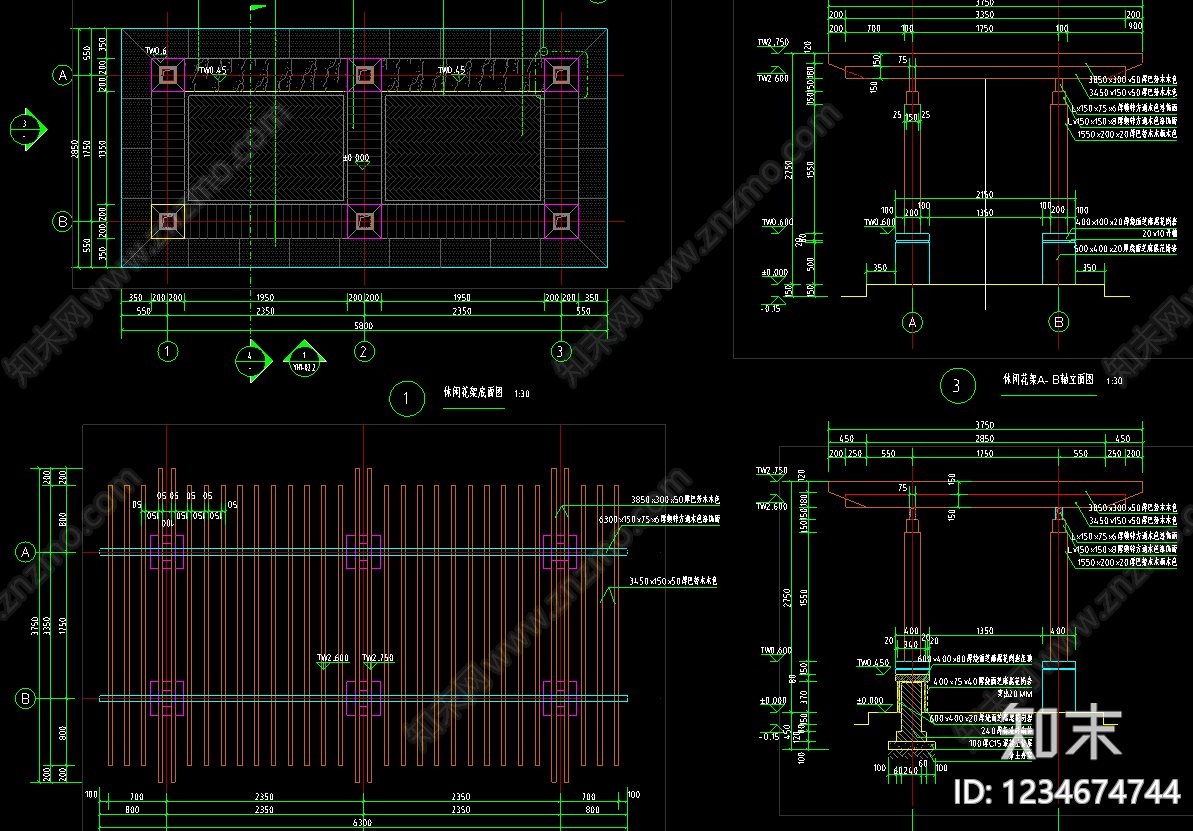The image size is (1193, 831).
Task: Click the TW0.450 level mark in section drawing
Action: pos(873,663)
